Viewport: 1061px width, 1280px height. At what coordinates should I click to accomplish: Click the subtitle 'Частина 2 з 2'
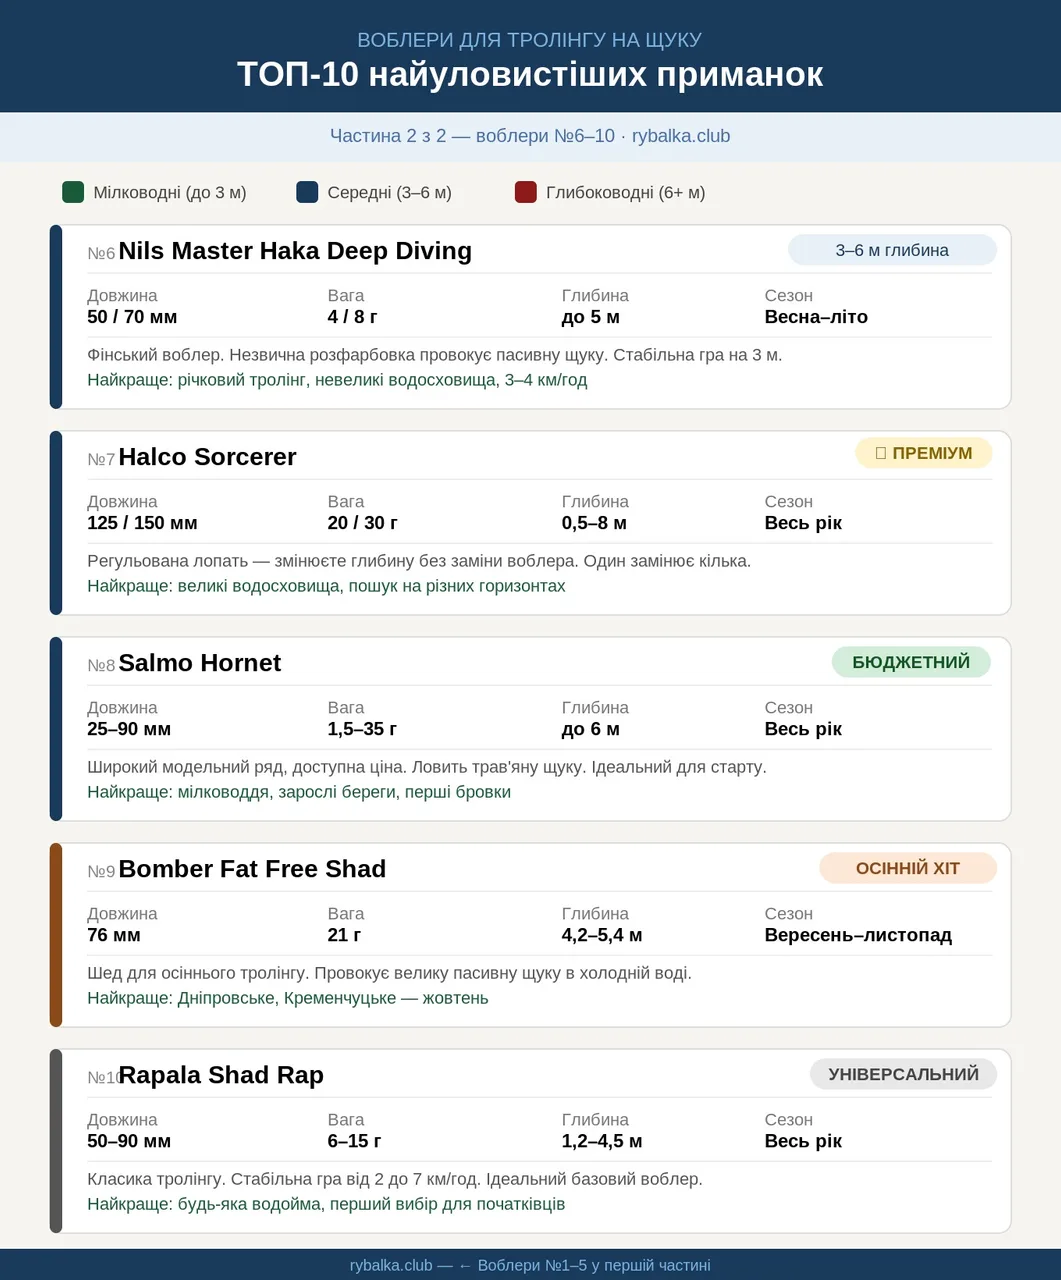click(x=388, y=136)
